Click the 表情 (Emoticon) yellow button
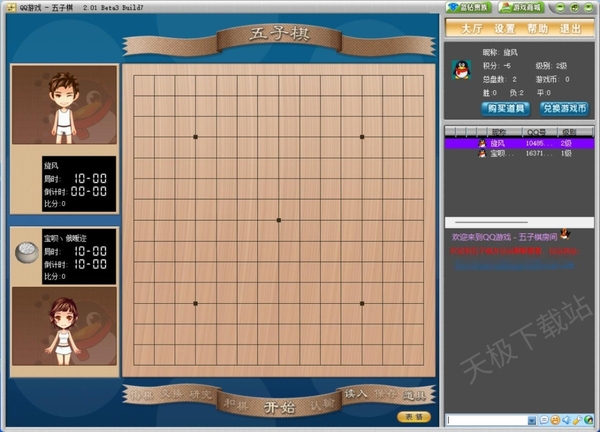The image size is (600, 432). coord(413,416)
